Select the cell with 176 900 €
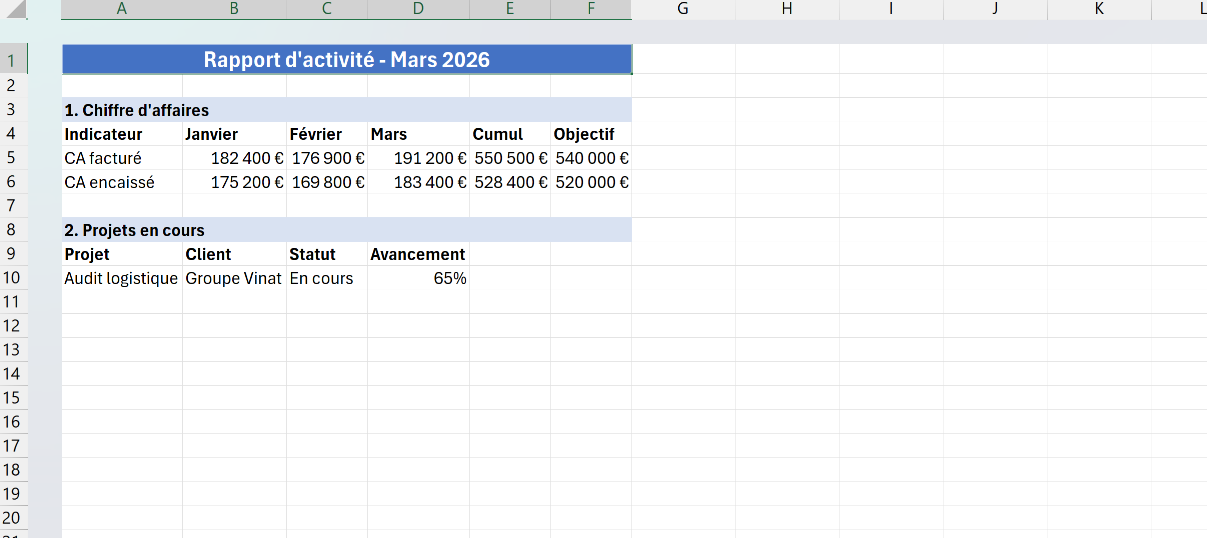Viewport: 1207px width, 538px height. click(327, 158)
